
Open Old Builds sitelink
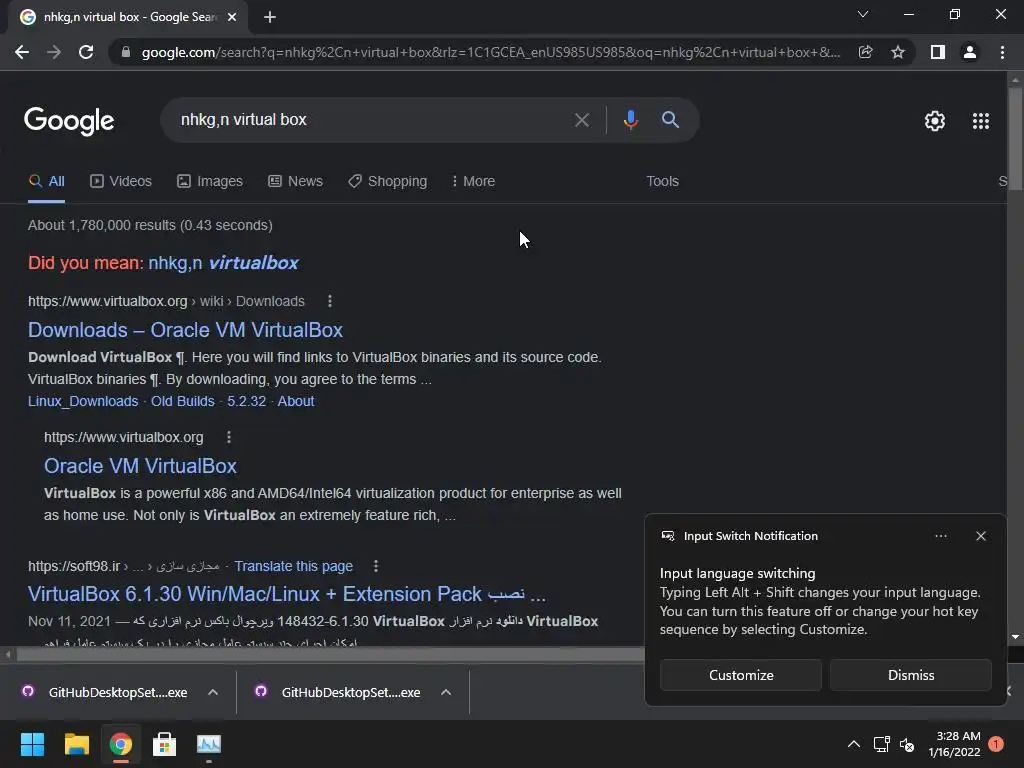[x=183, y=401]
